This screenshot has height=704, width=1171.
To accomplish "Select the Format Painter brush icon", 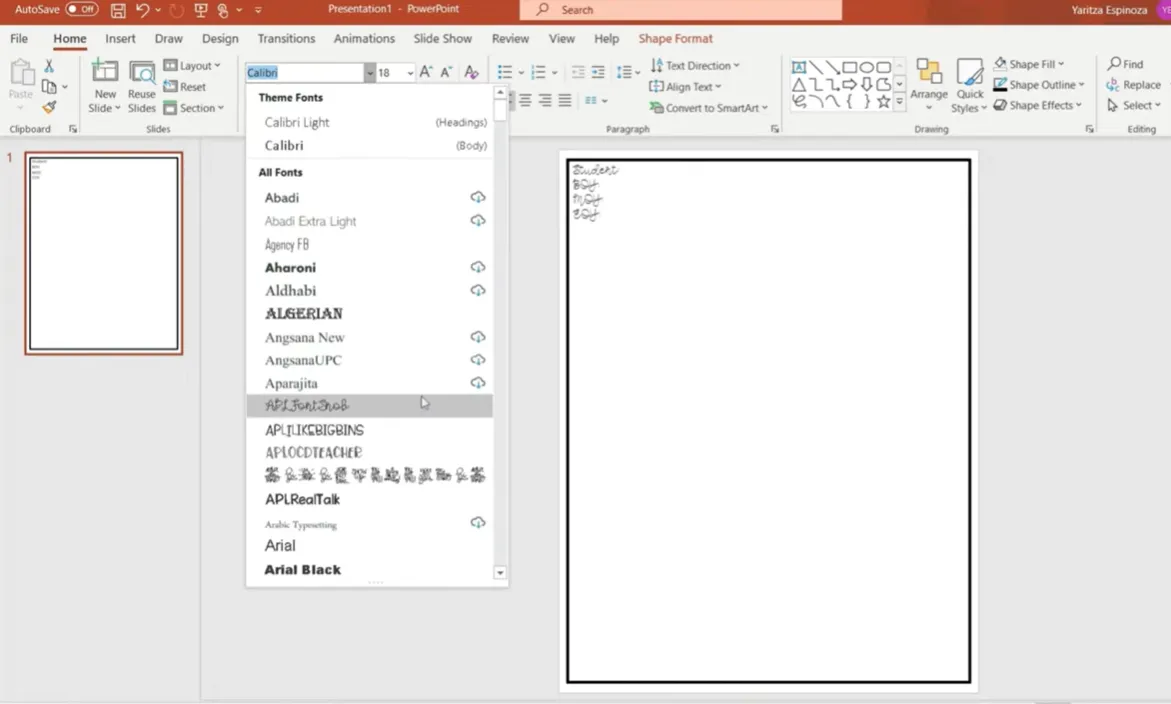I will [x=49, y=107].
